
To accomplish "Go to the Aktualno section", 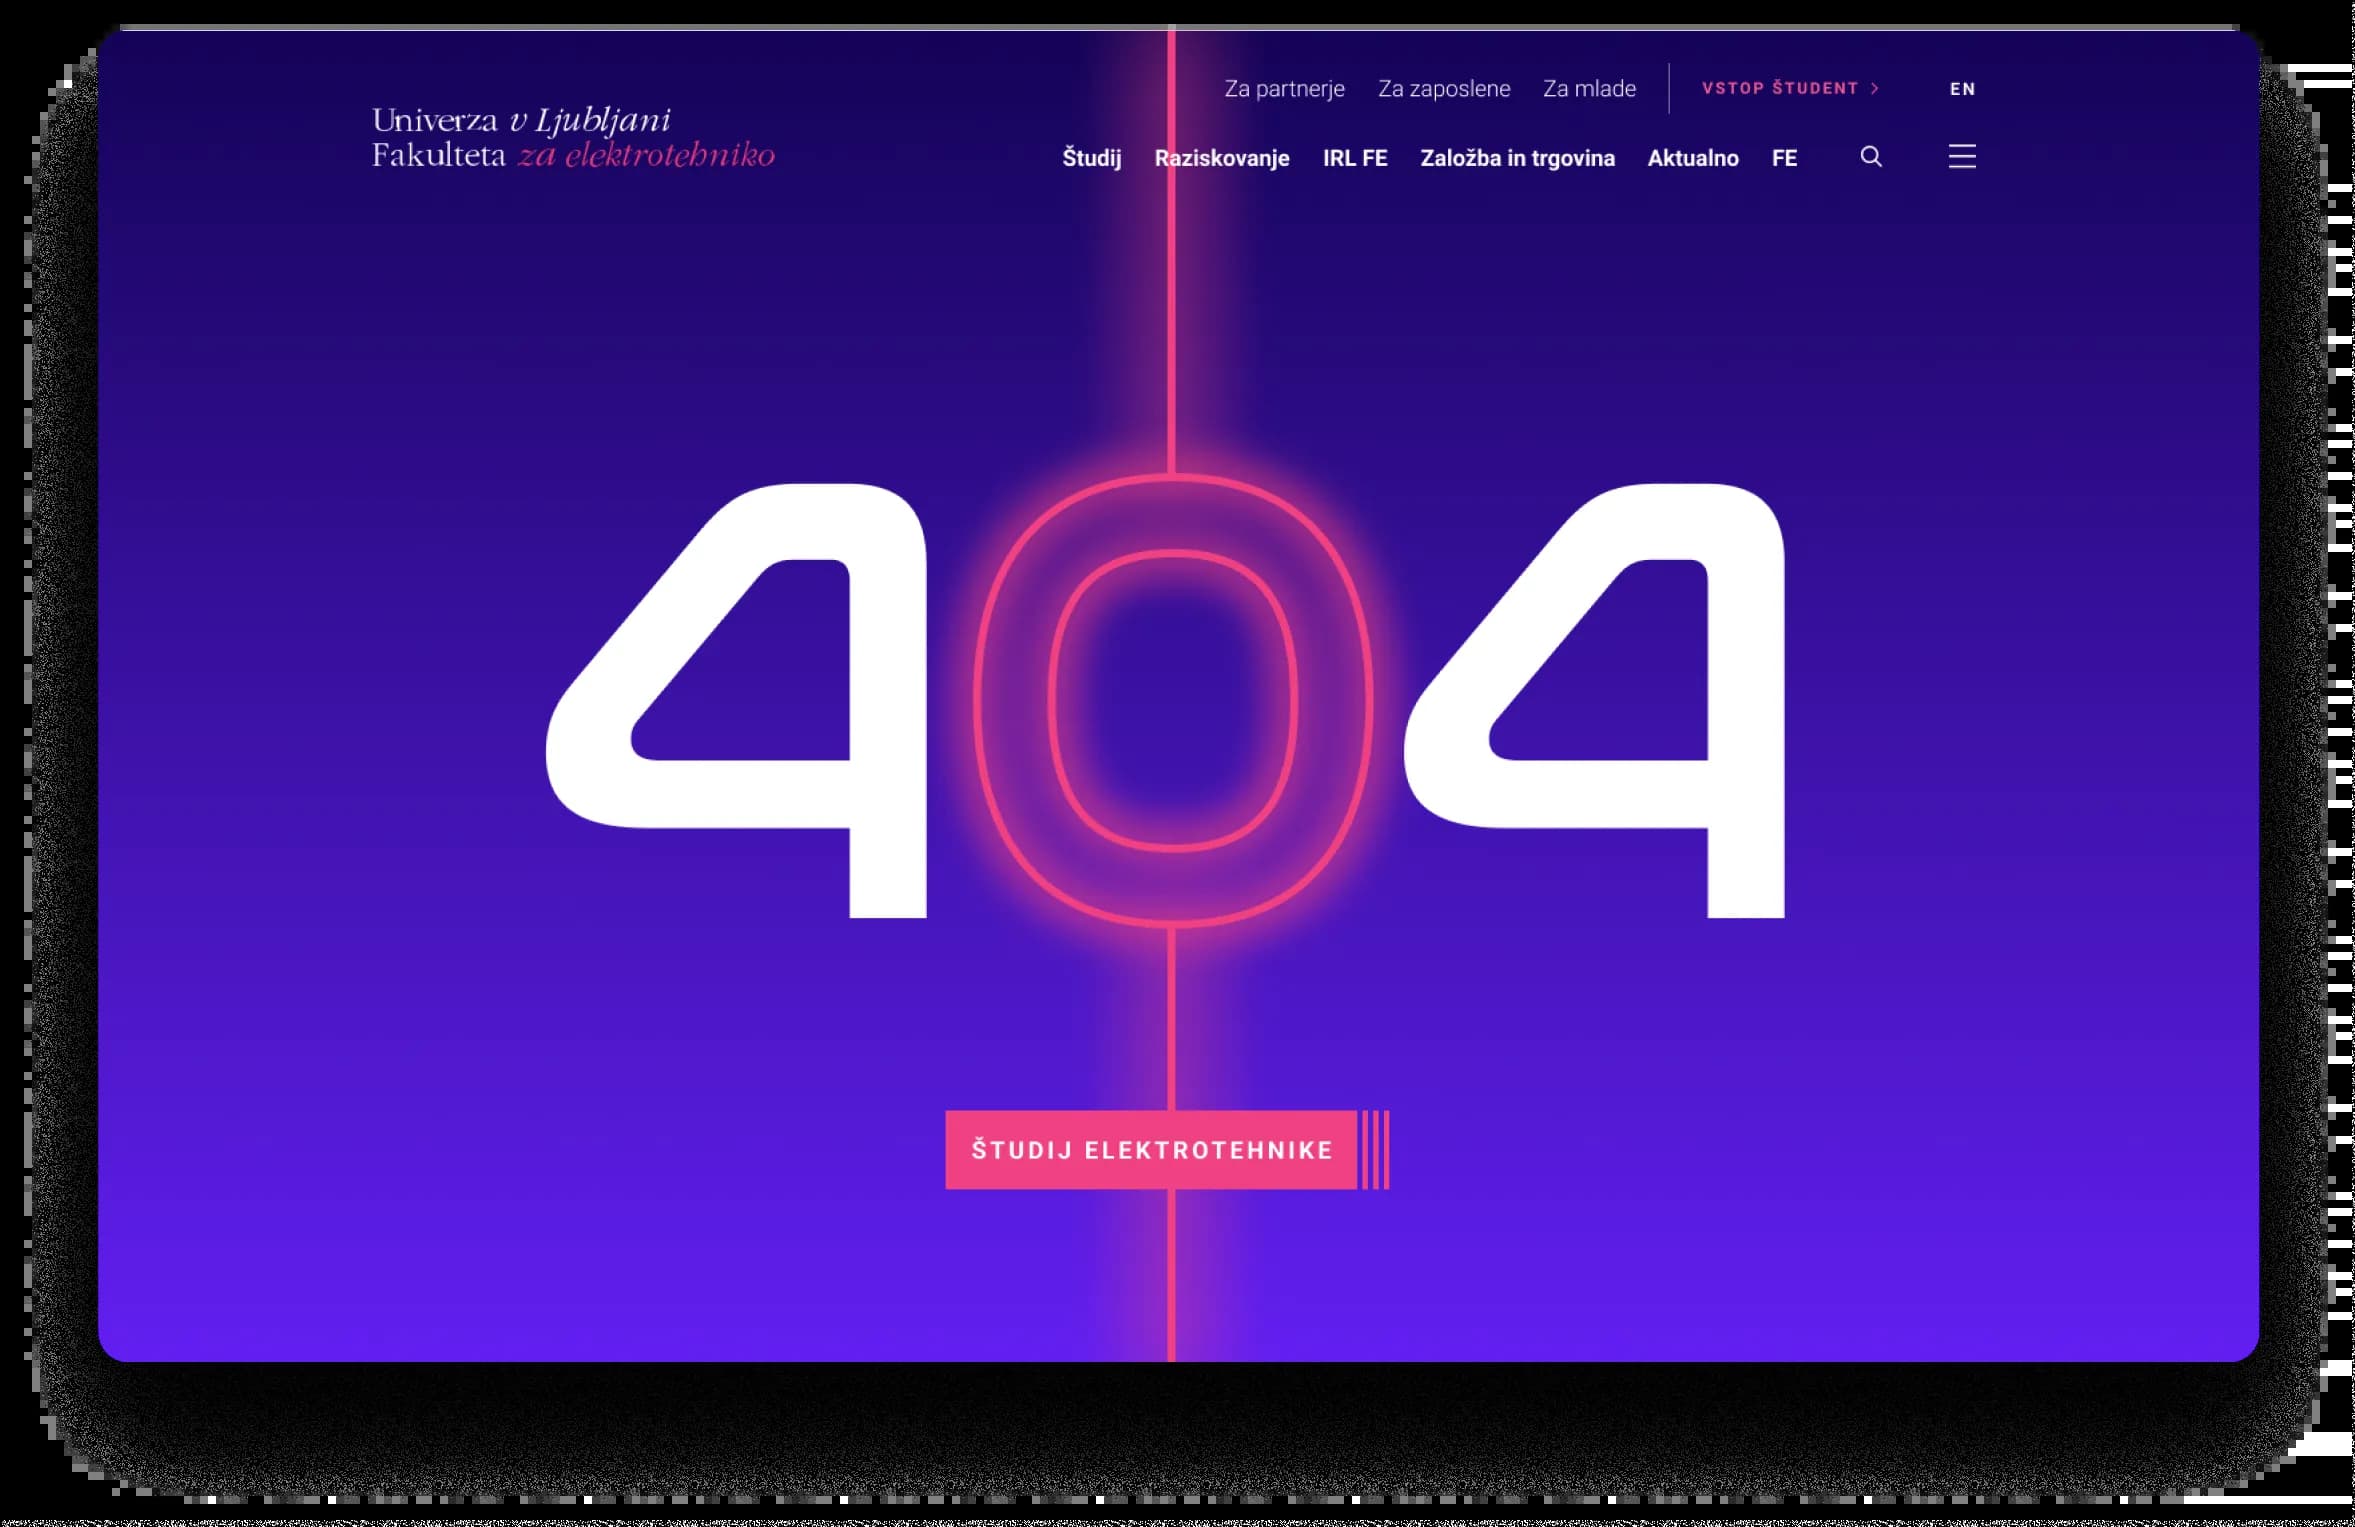I will pos(1692,158).
